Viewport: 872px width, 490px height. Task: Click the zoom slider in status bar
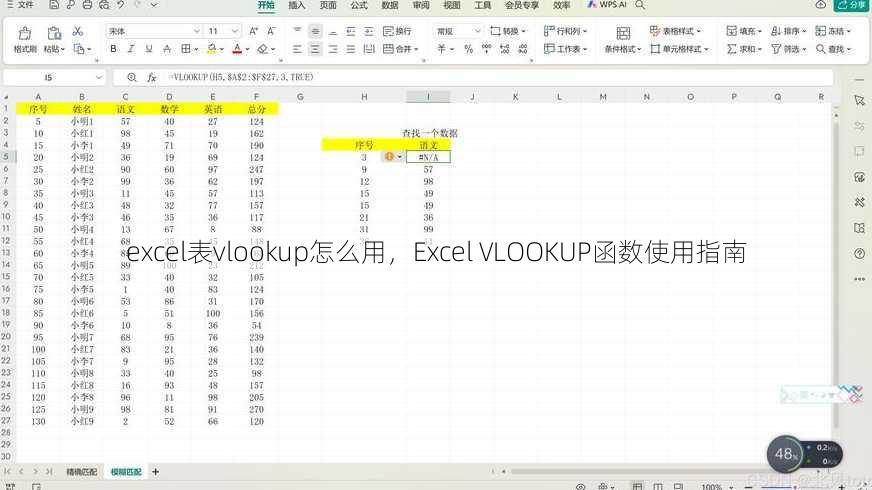[x=795, y=487]
